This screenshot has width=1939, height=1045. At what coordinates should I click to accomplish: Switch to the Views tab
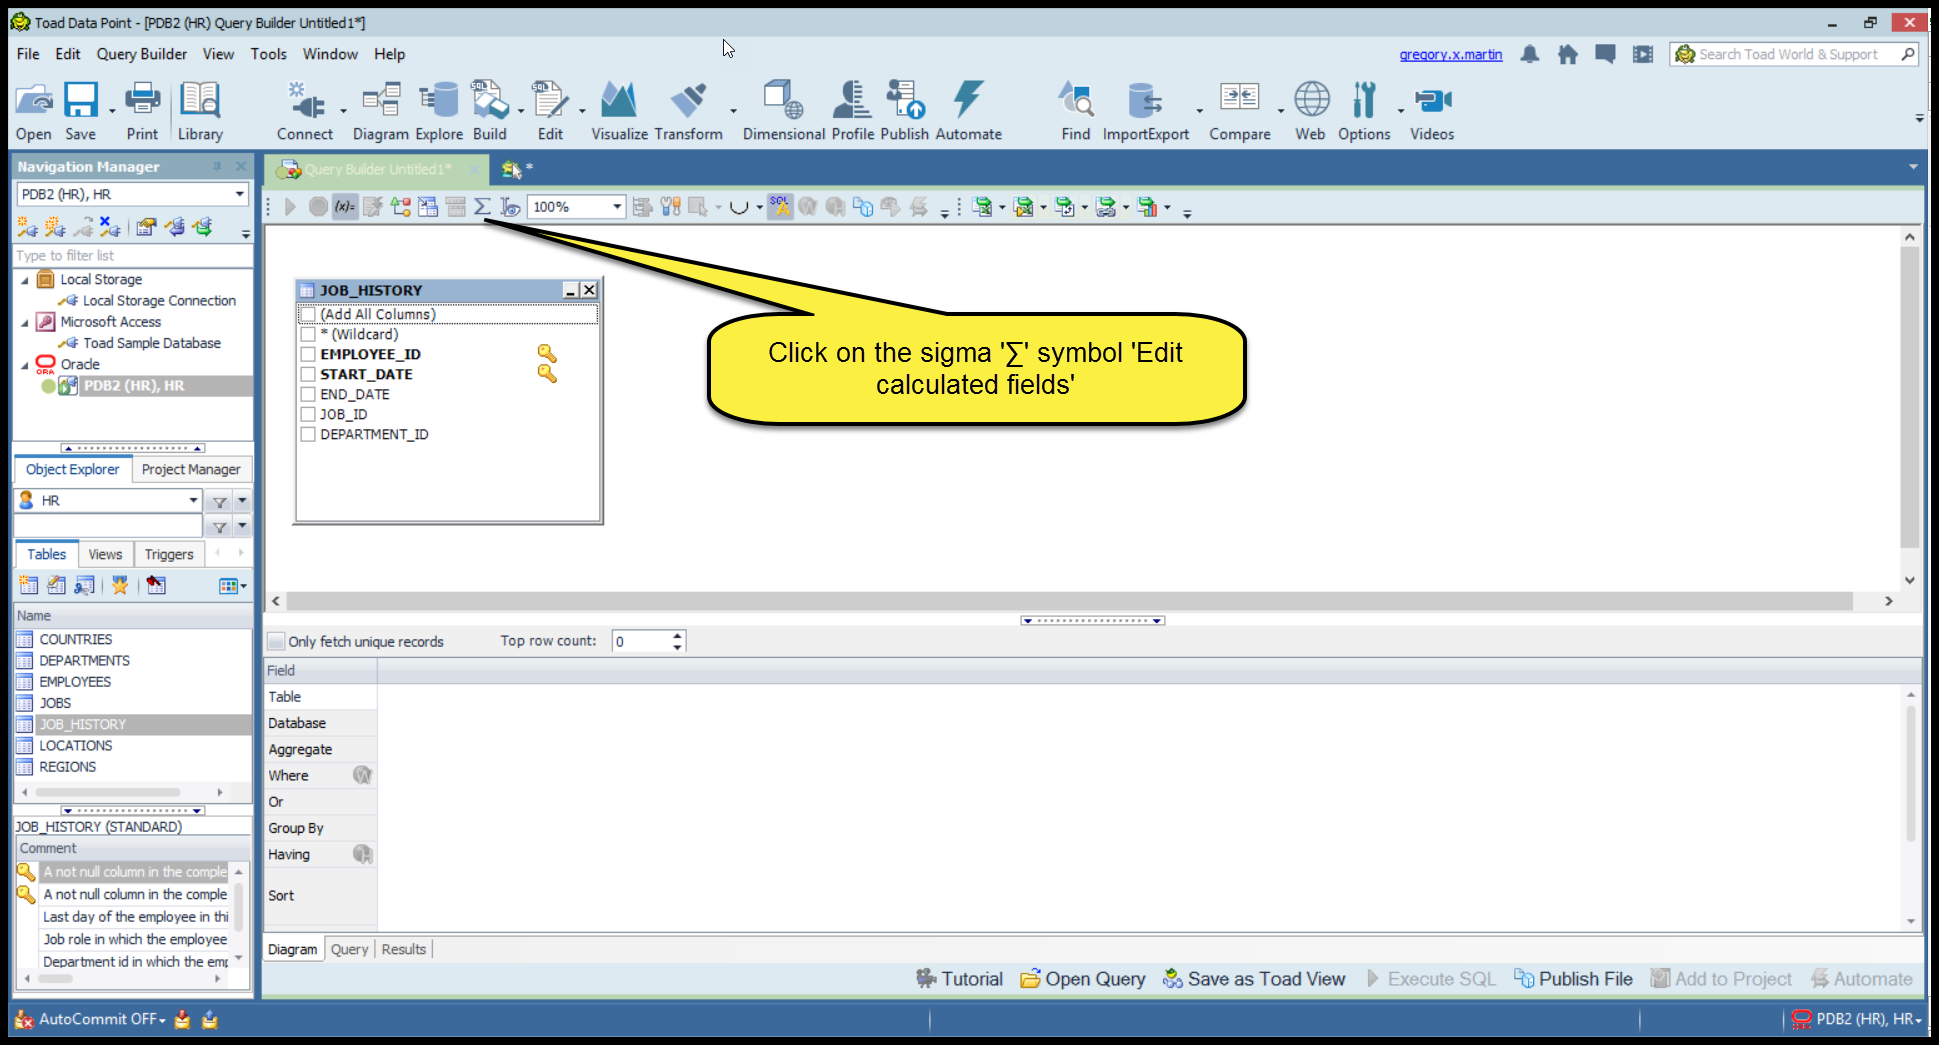click(x=105, y=554)
